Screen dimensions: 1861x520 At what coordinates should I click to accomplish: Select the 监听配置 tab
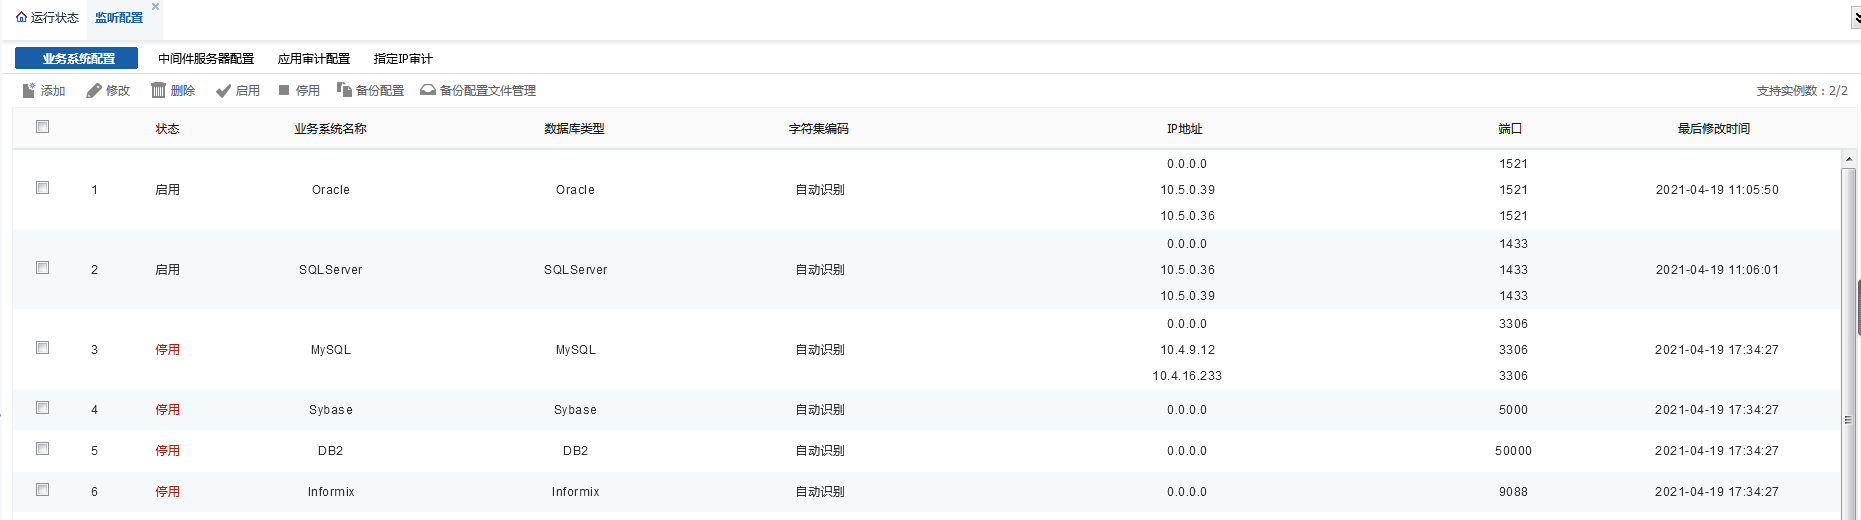(119, 18)
